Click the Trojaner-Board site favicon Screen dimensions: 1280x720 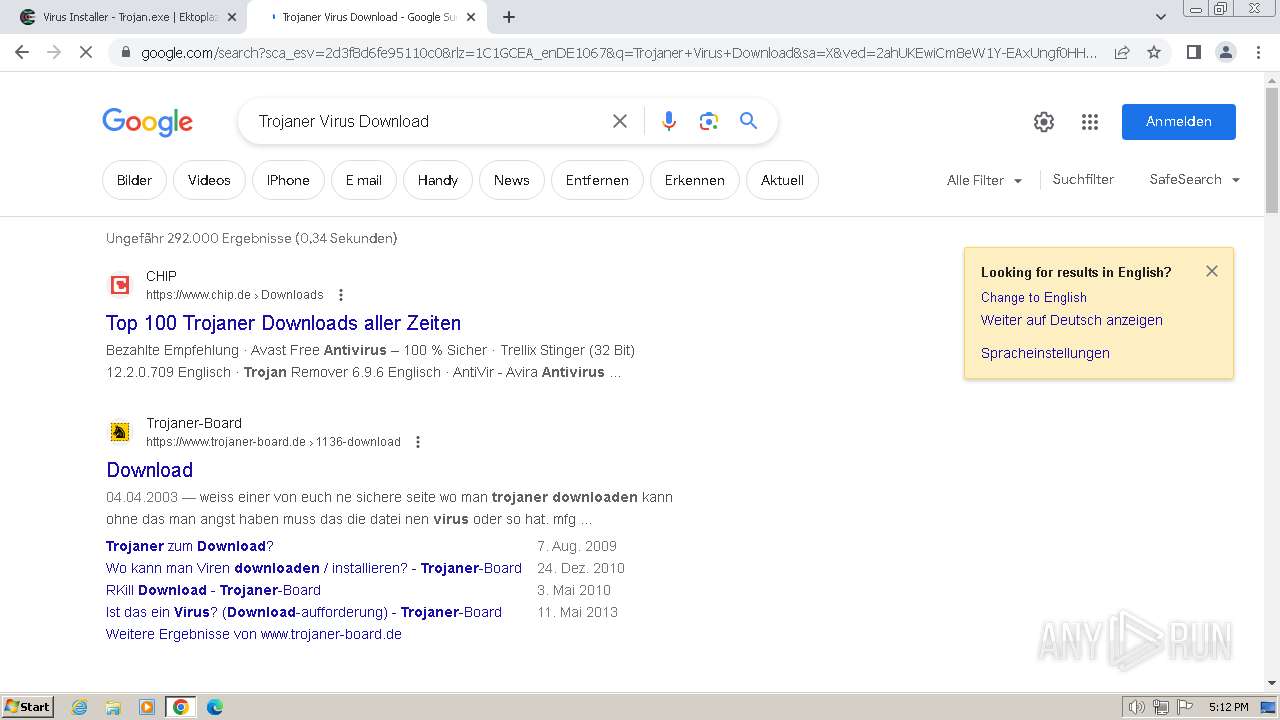point(120,432)
